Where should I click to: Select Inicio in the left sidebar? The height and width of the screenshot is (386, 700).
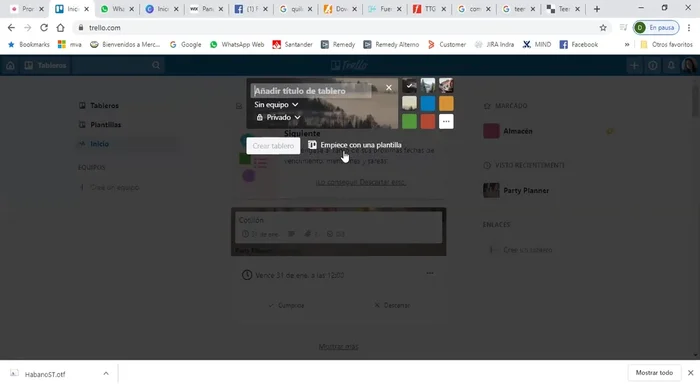(x=127, y=144)
